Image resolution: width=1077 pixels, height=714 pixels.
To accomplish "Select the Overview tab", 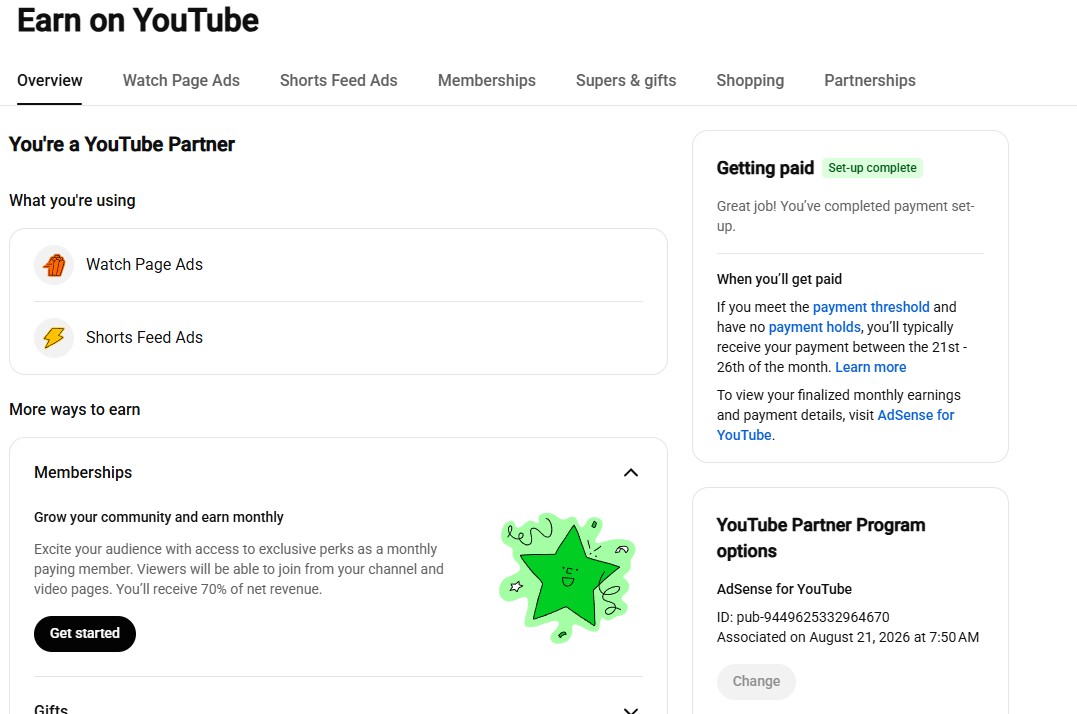I will point(49,80).
